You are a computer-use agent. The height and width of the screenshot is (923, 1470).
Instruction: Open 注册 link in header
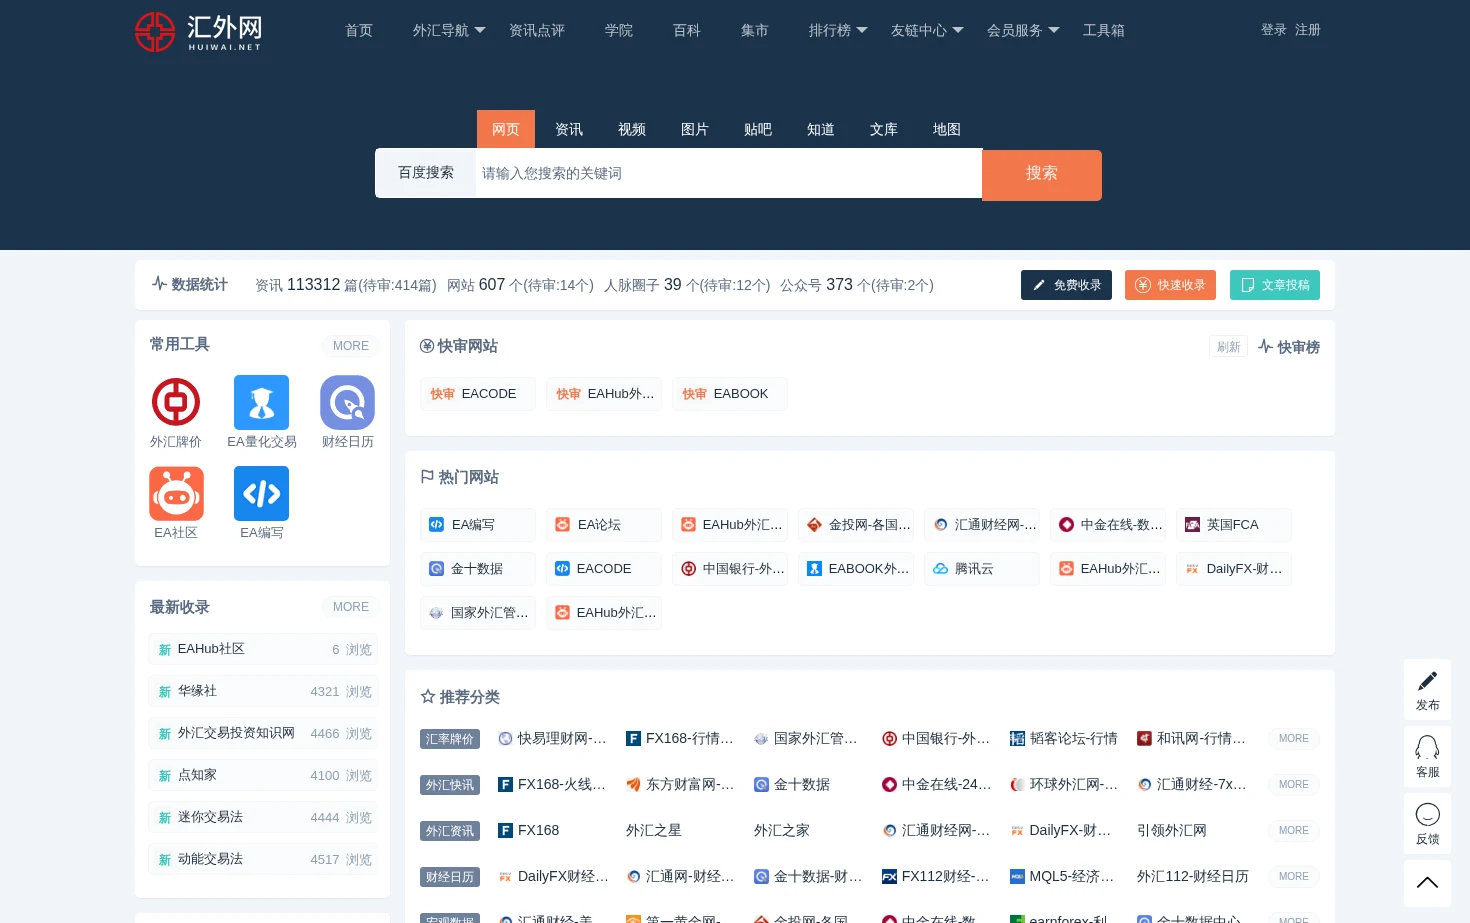click(x=1308, y=30)
